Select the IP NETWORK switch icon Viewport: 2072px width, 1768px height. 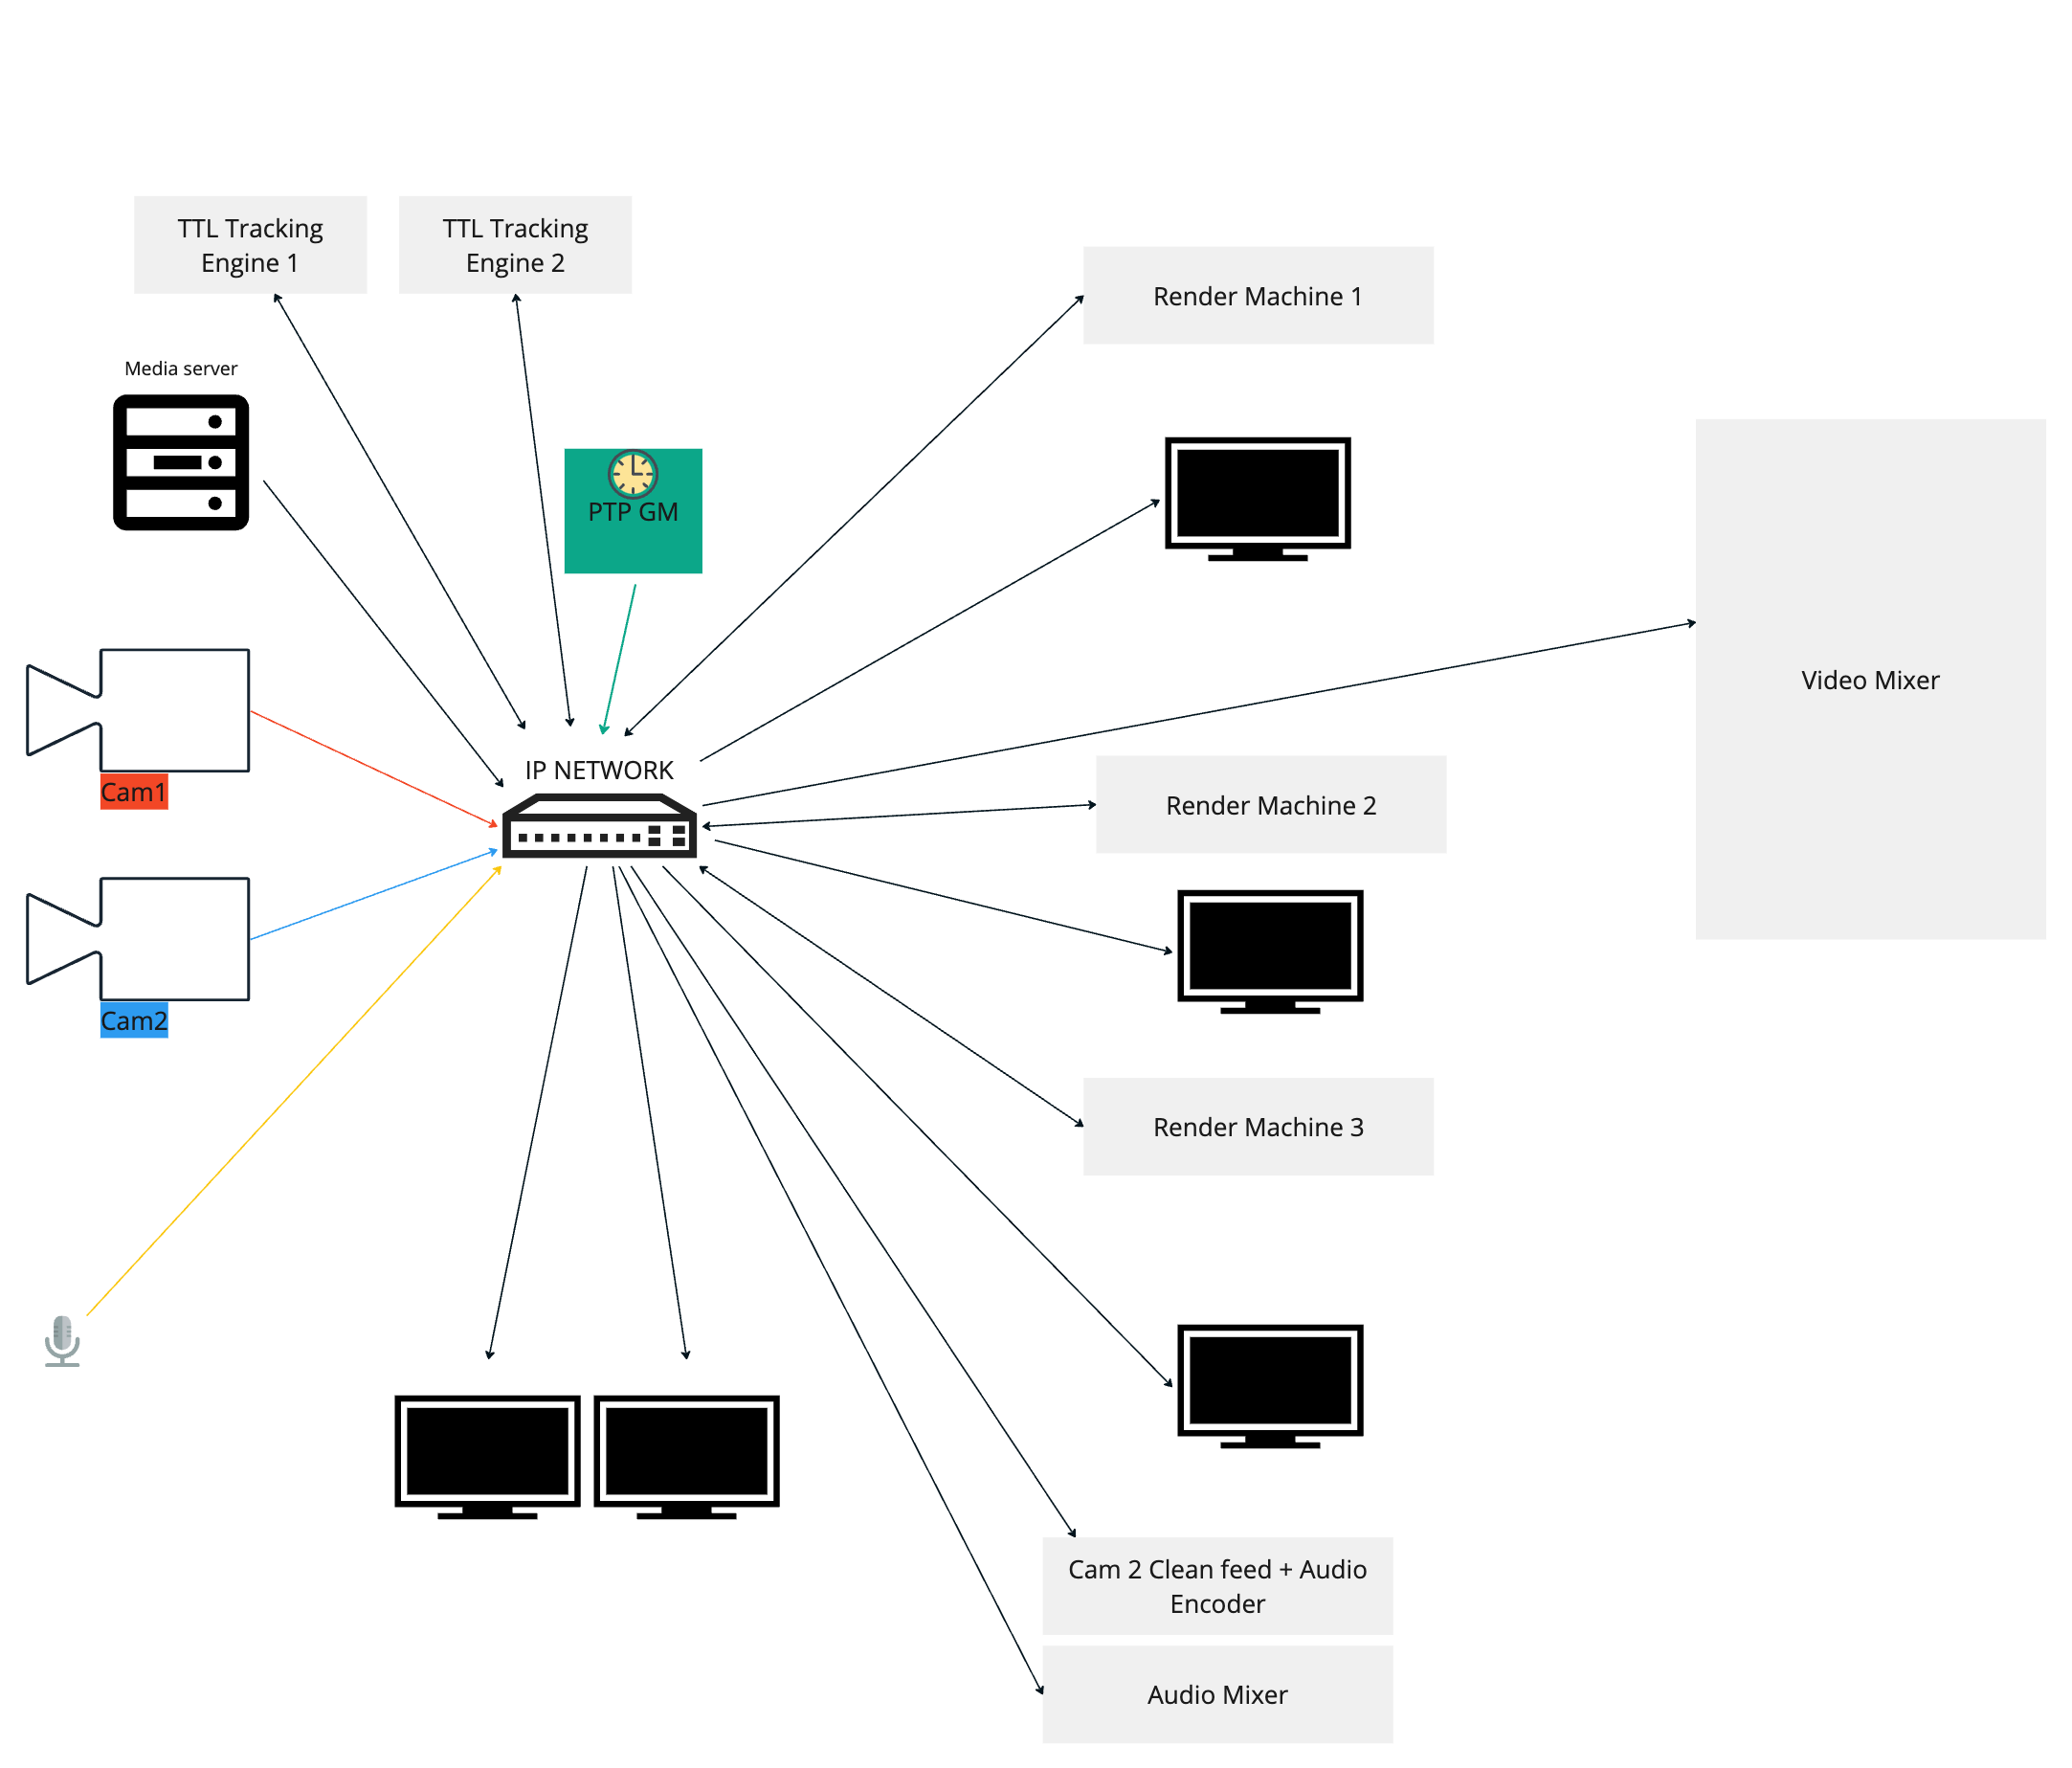pyautogui.click(x=599, y=826)
